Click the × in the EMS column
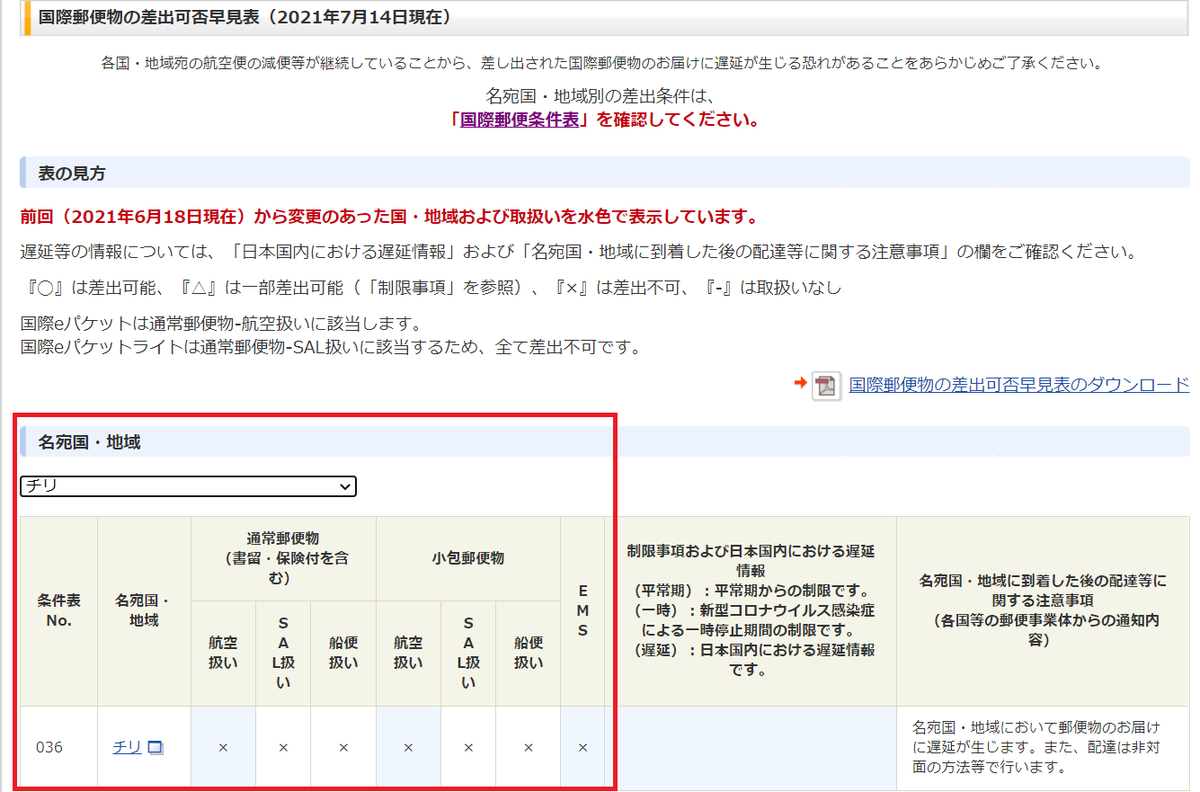Screen dimensions: 1200x792 pos(583,747)
